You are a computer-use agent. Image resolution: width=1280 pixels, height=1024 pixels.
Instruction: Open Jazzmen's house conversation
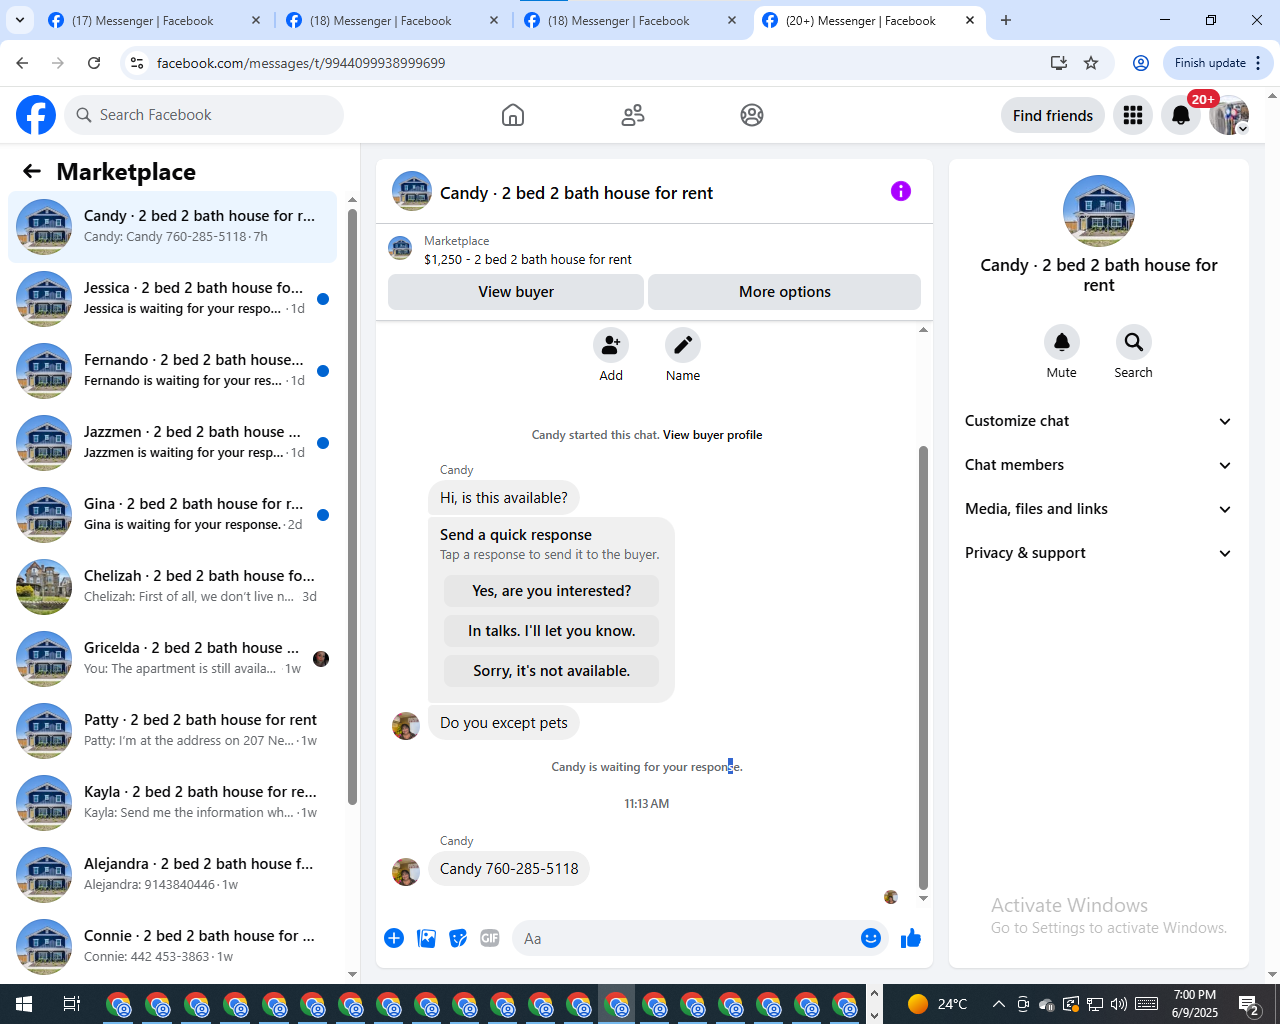click(x=173, y=443)
